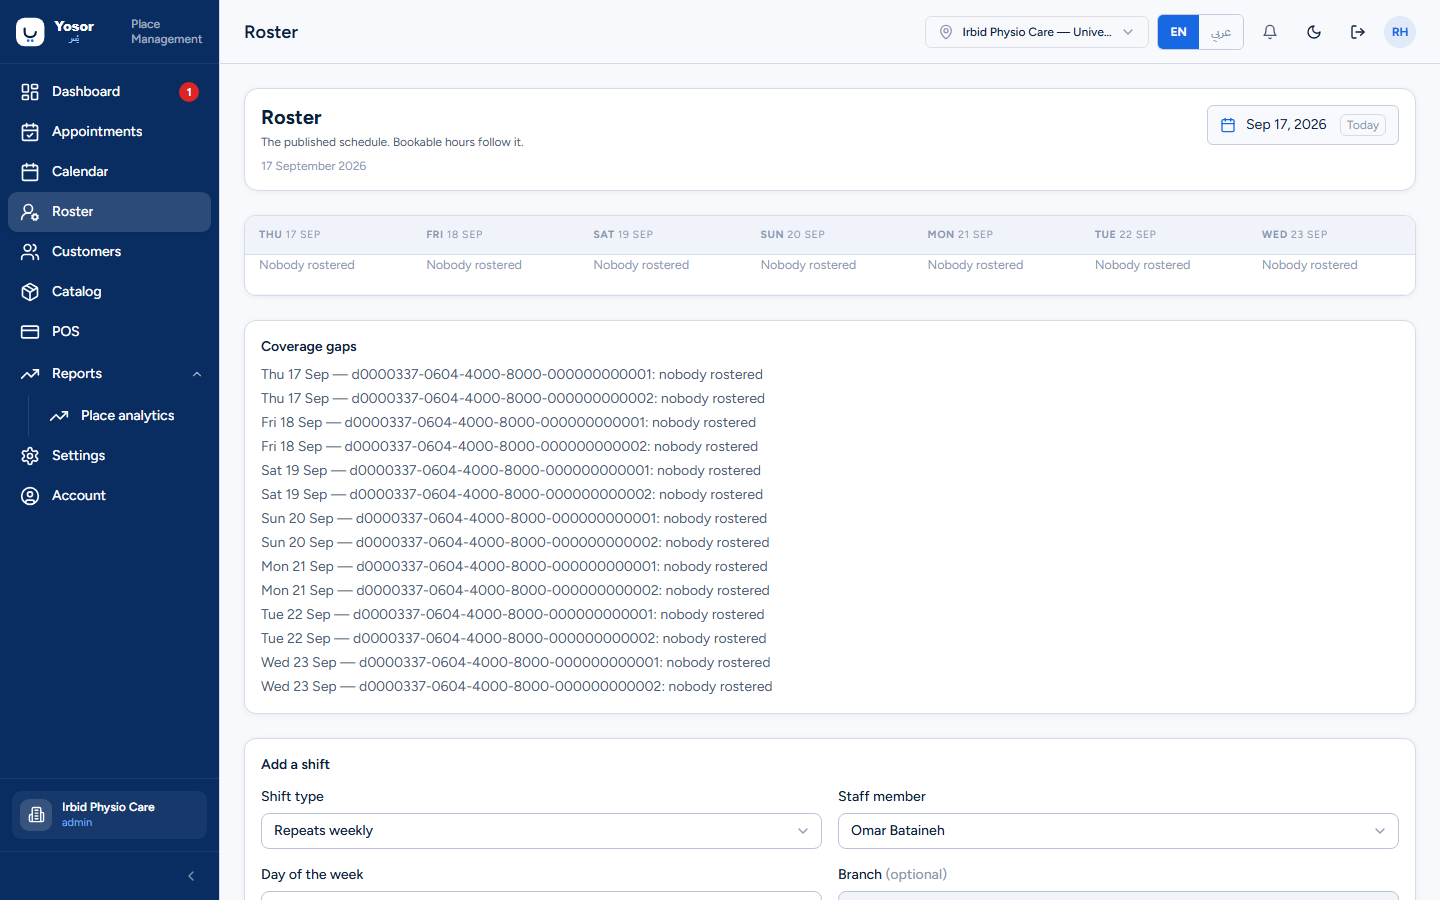Click the Appointments calendar-check icon
1440x900 pixels.
(x=30, y=132)
